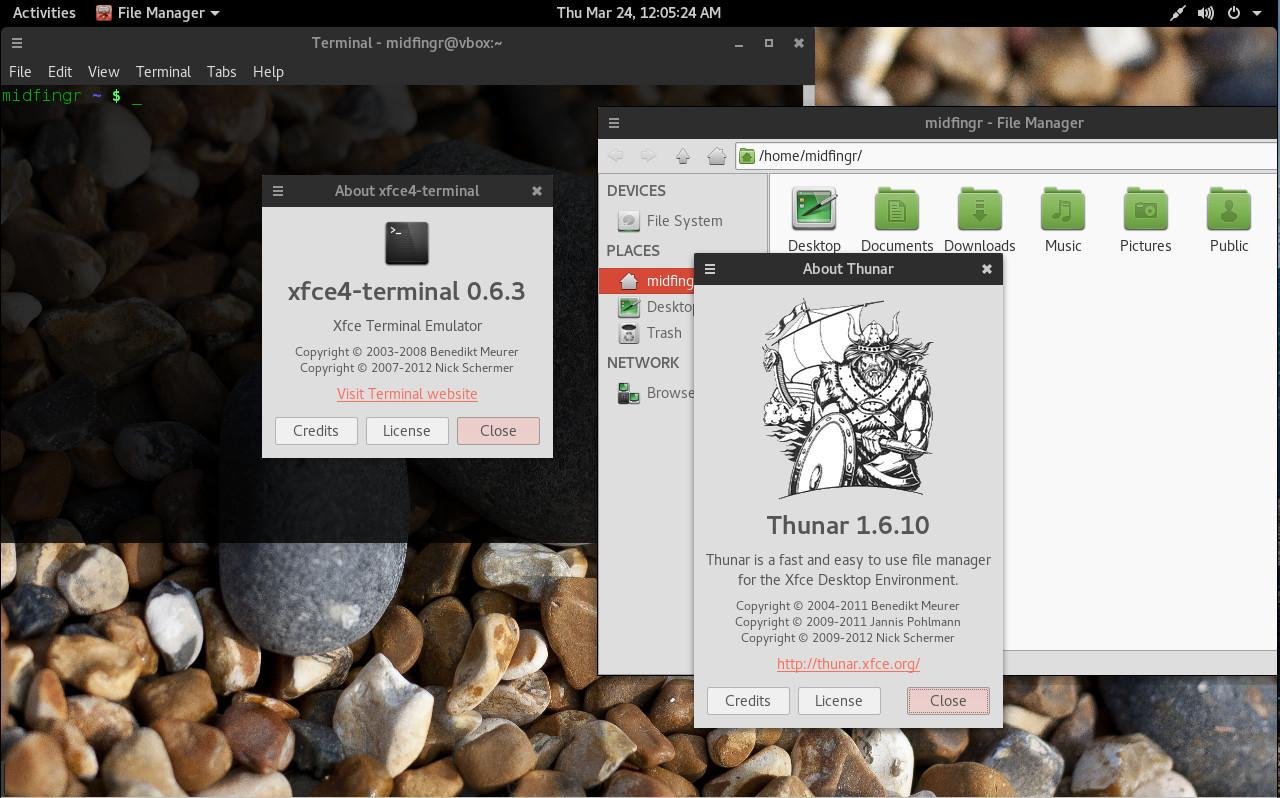Screen dimensions: 1280x798
Task: Show License in About xfce4-terminal
Action: click(407, 431)
